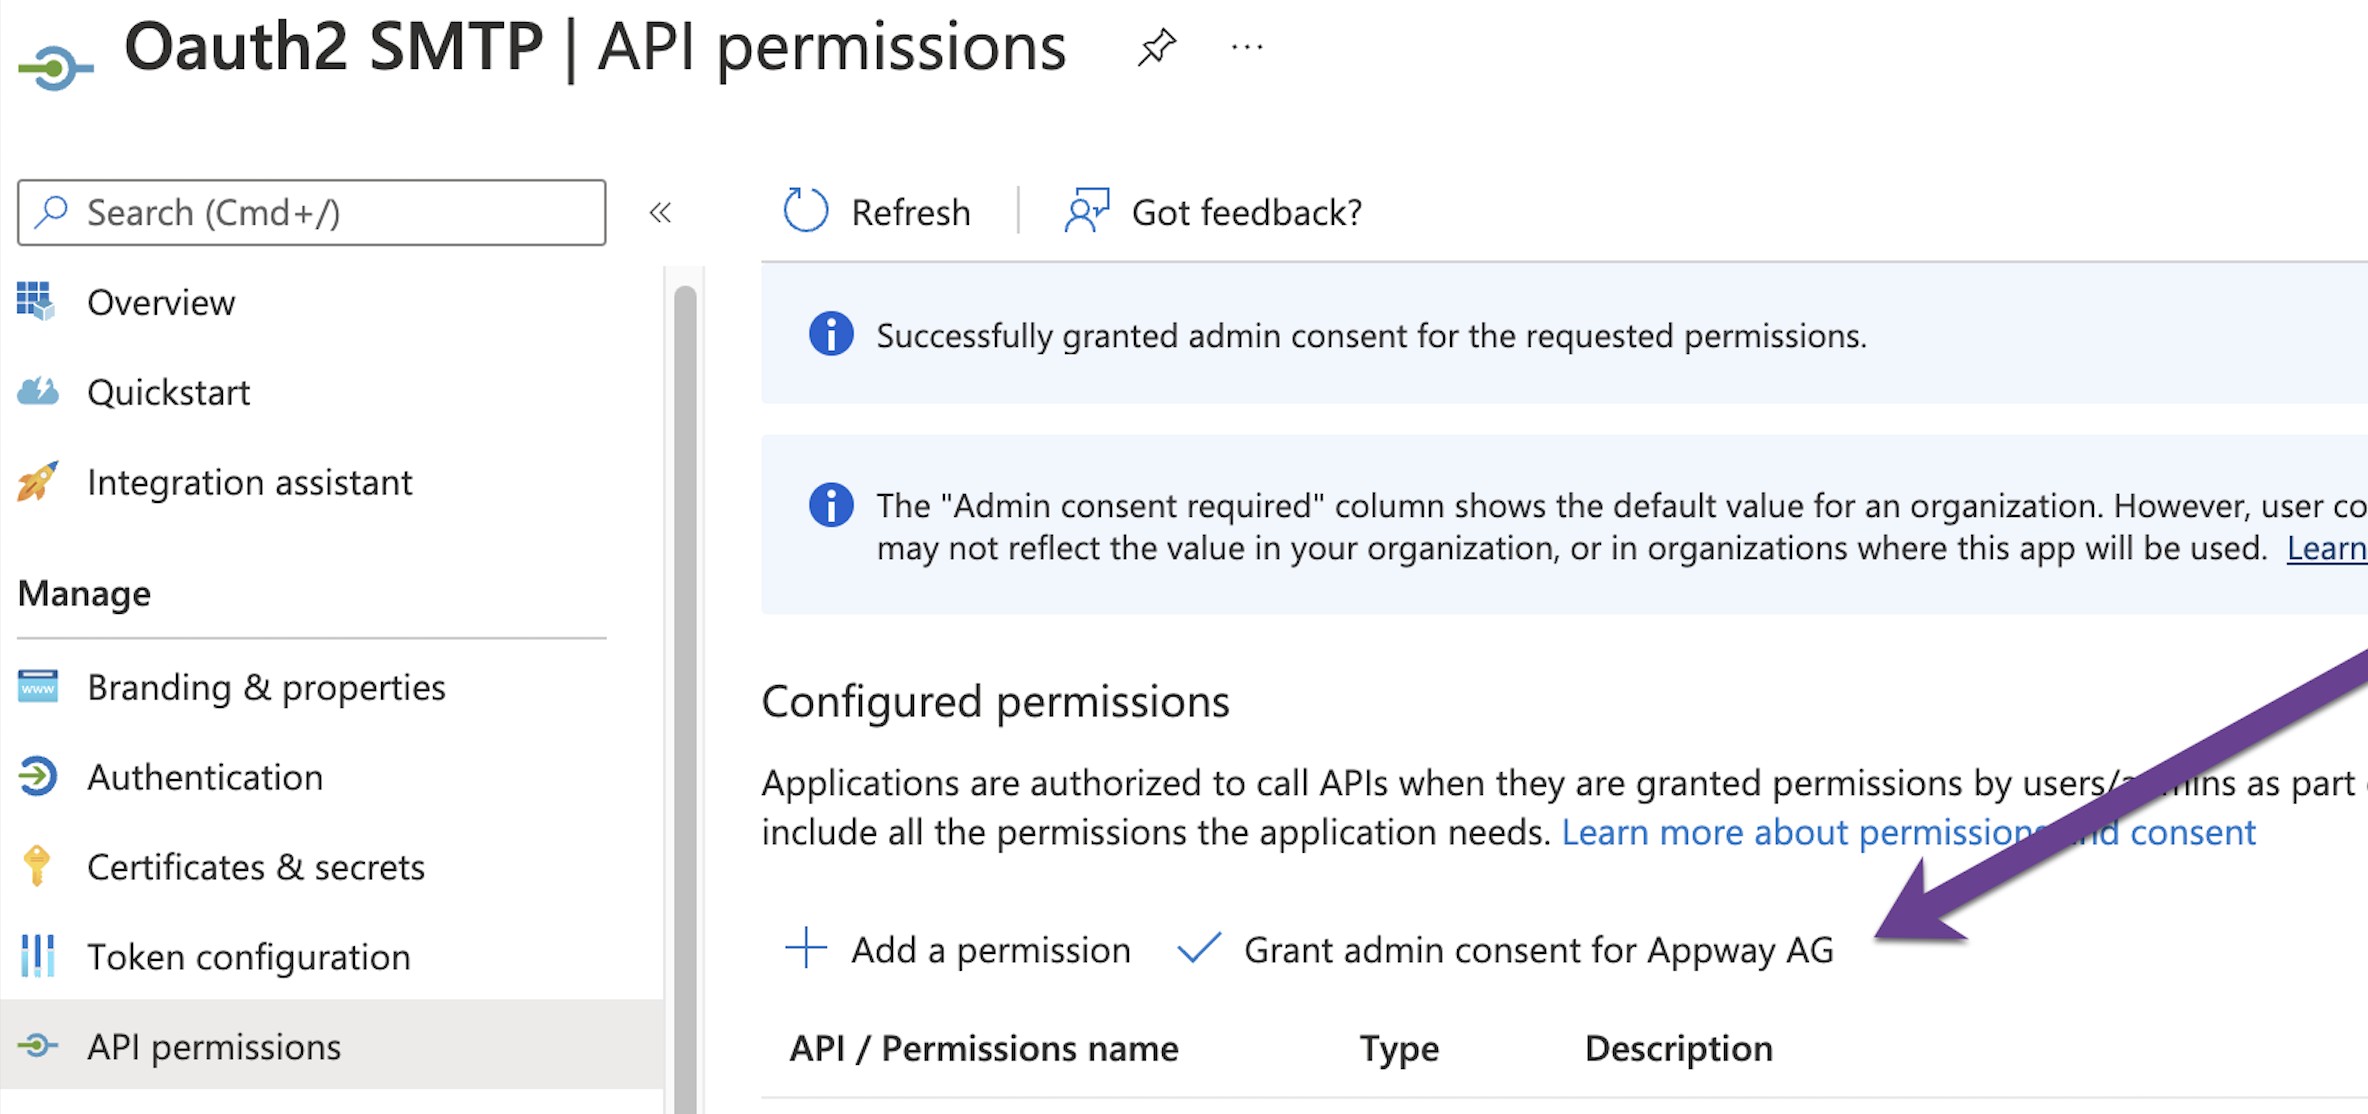Viewport: 2368px width, 1114px height.
Task: Click the Integration assistant rocket icon
Action: [x=38, y=481]
